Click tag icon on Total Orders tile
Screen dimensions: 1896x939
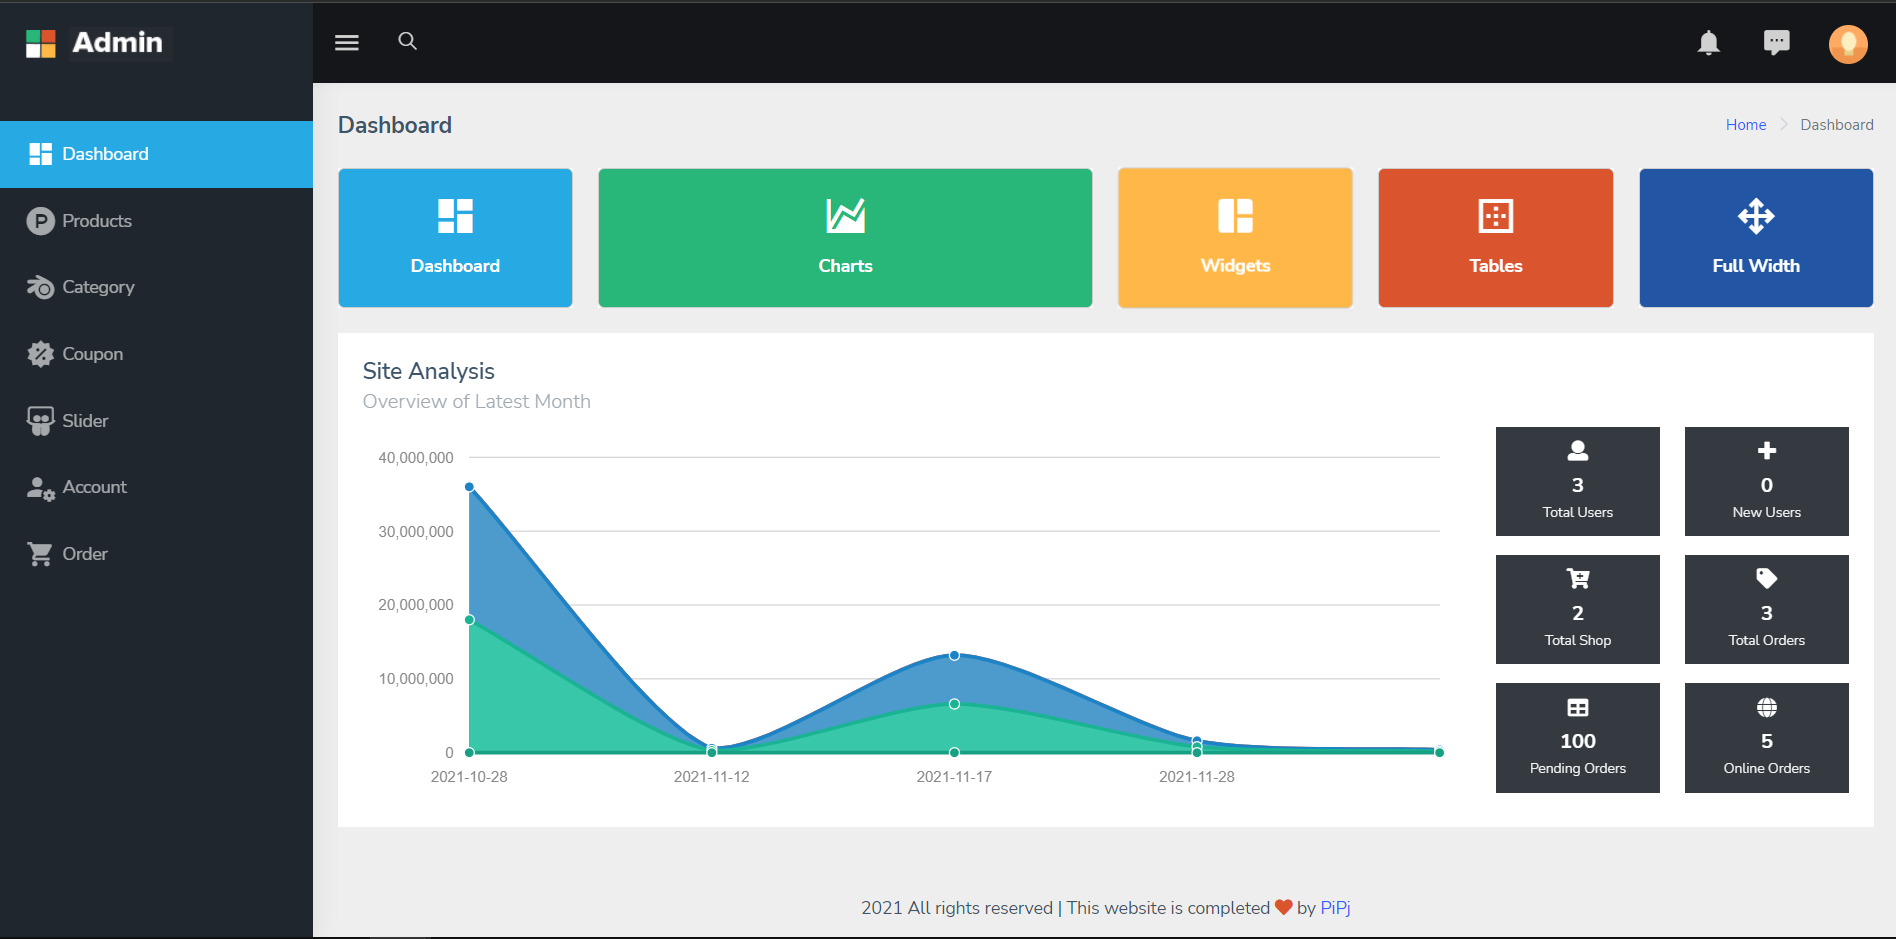(x=1767, y=579)
